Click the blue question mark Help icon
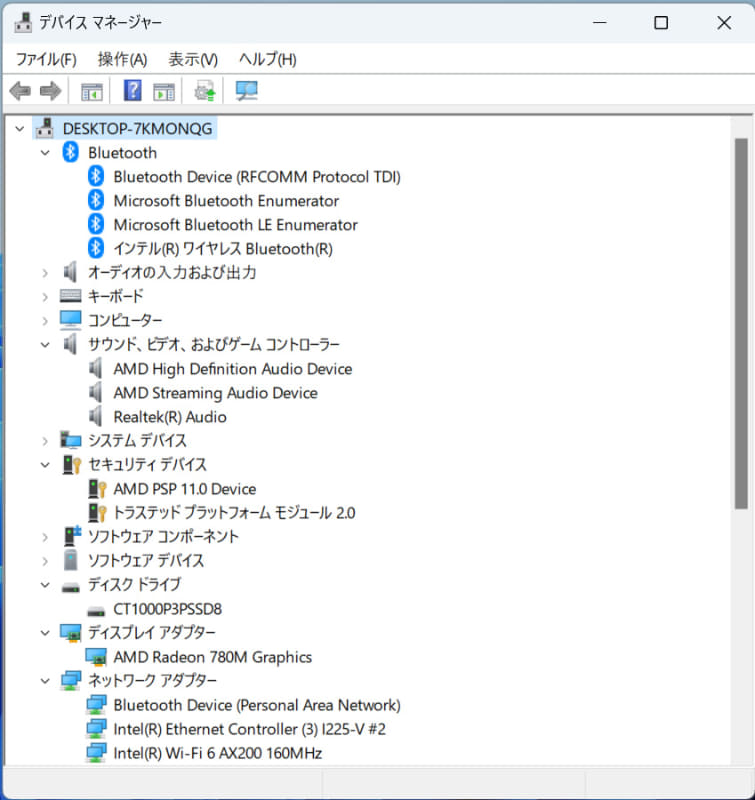This screenshot has height=800, width=755. [x=133, y=91]
